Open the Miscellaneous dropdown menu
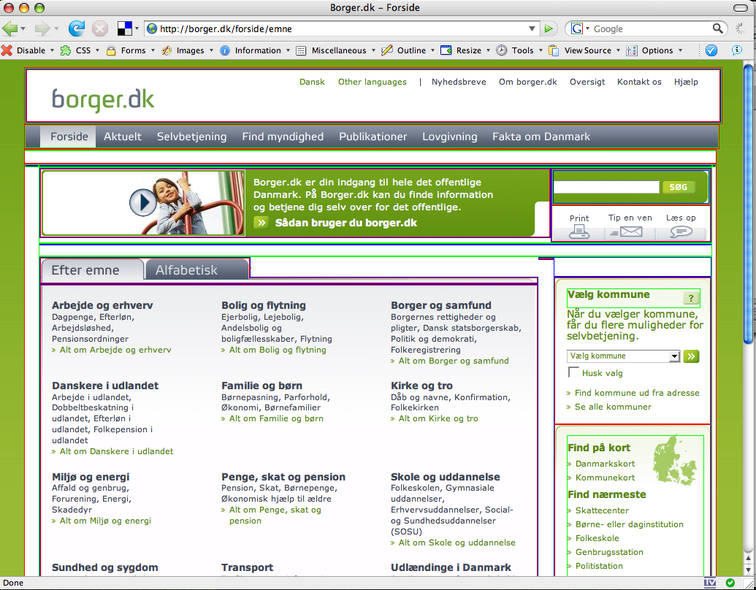The width and height of the screenshot is (756, 590). coord(336,50)
